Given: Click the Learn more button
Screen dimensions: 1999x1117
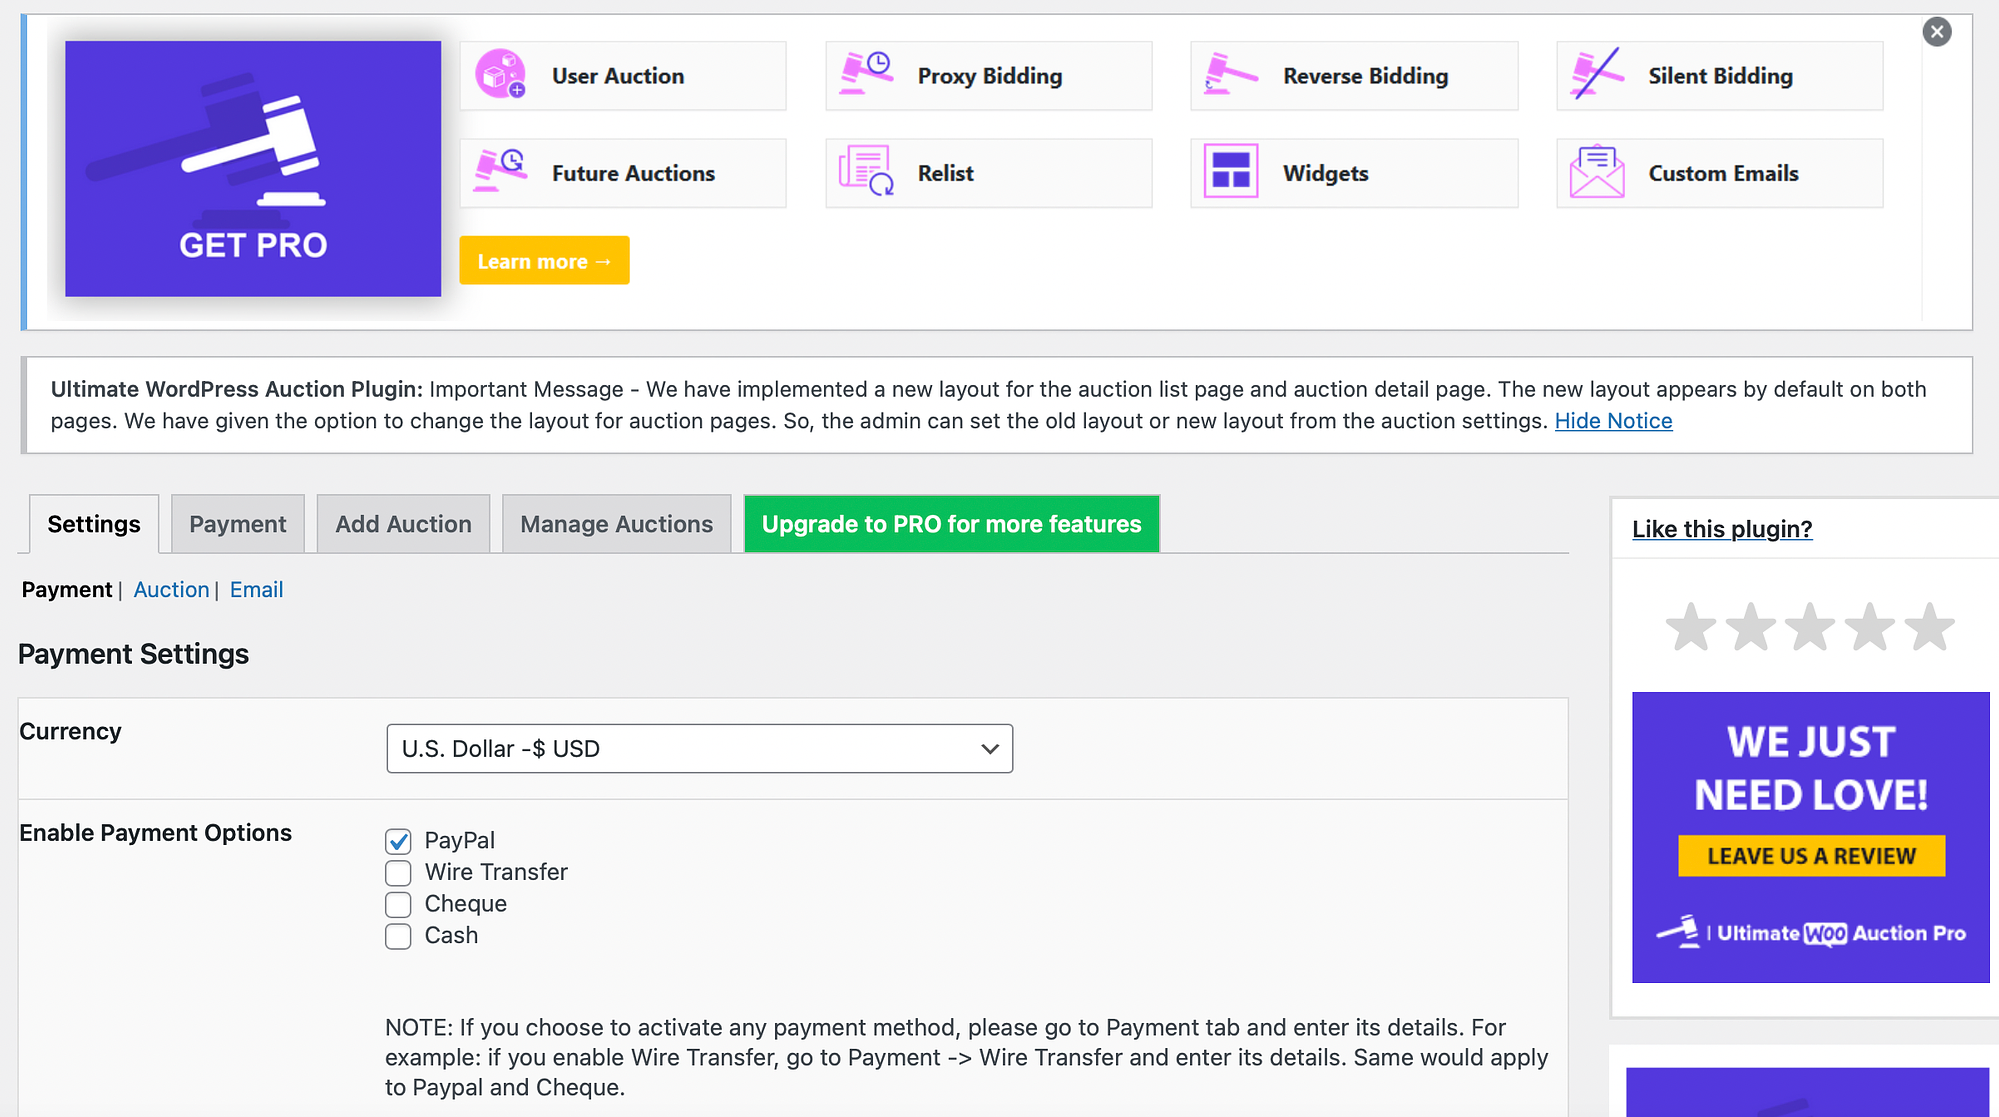Looking at the screenshot, I should pyautogui.click(x=545, y=261).
